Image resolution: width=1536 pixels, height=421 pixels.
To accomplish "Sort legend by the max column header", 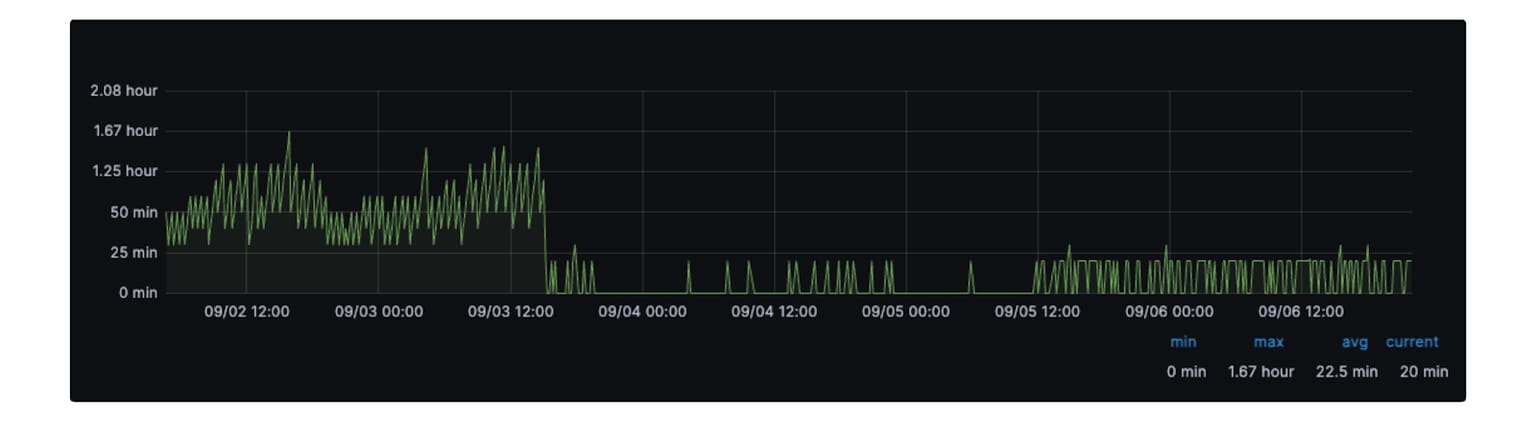I will [x=1268, y=342].
